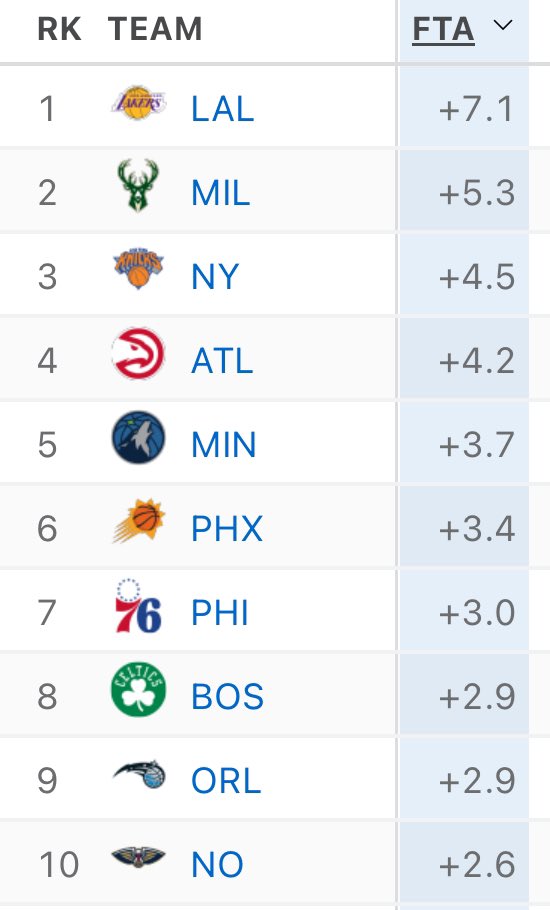Click the Milwaukee Bucks logo
Image resolution: width=550 pixels, height=910 pixels.
pos(138,186)
